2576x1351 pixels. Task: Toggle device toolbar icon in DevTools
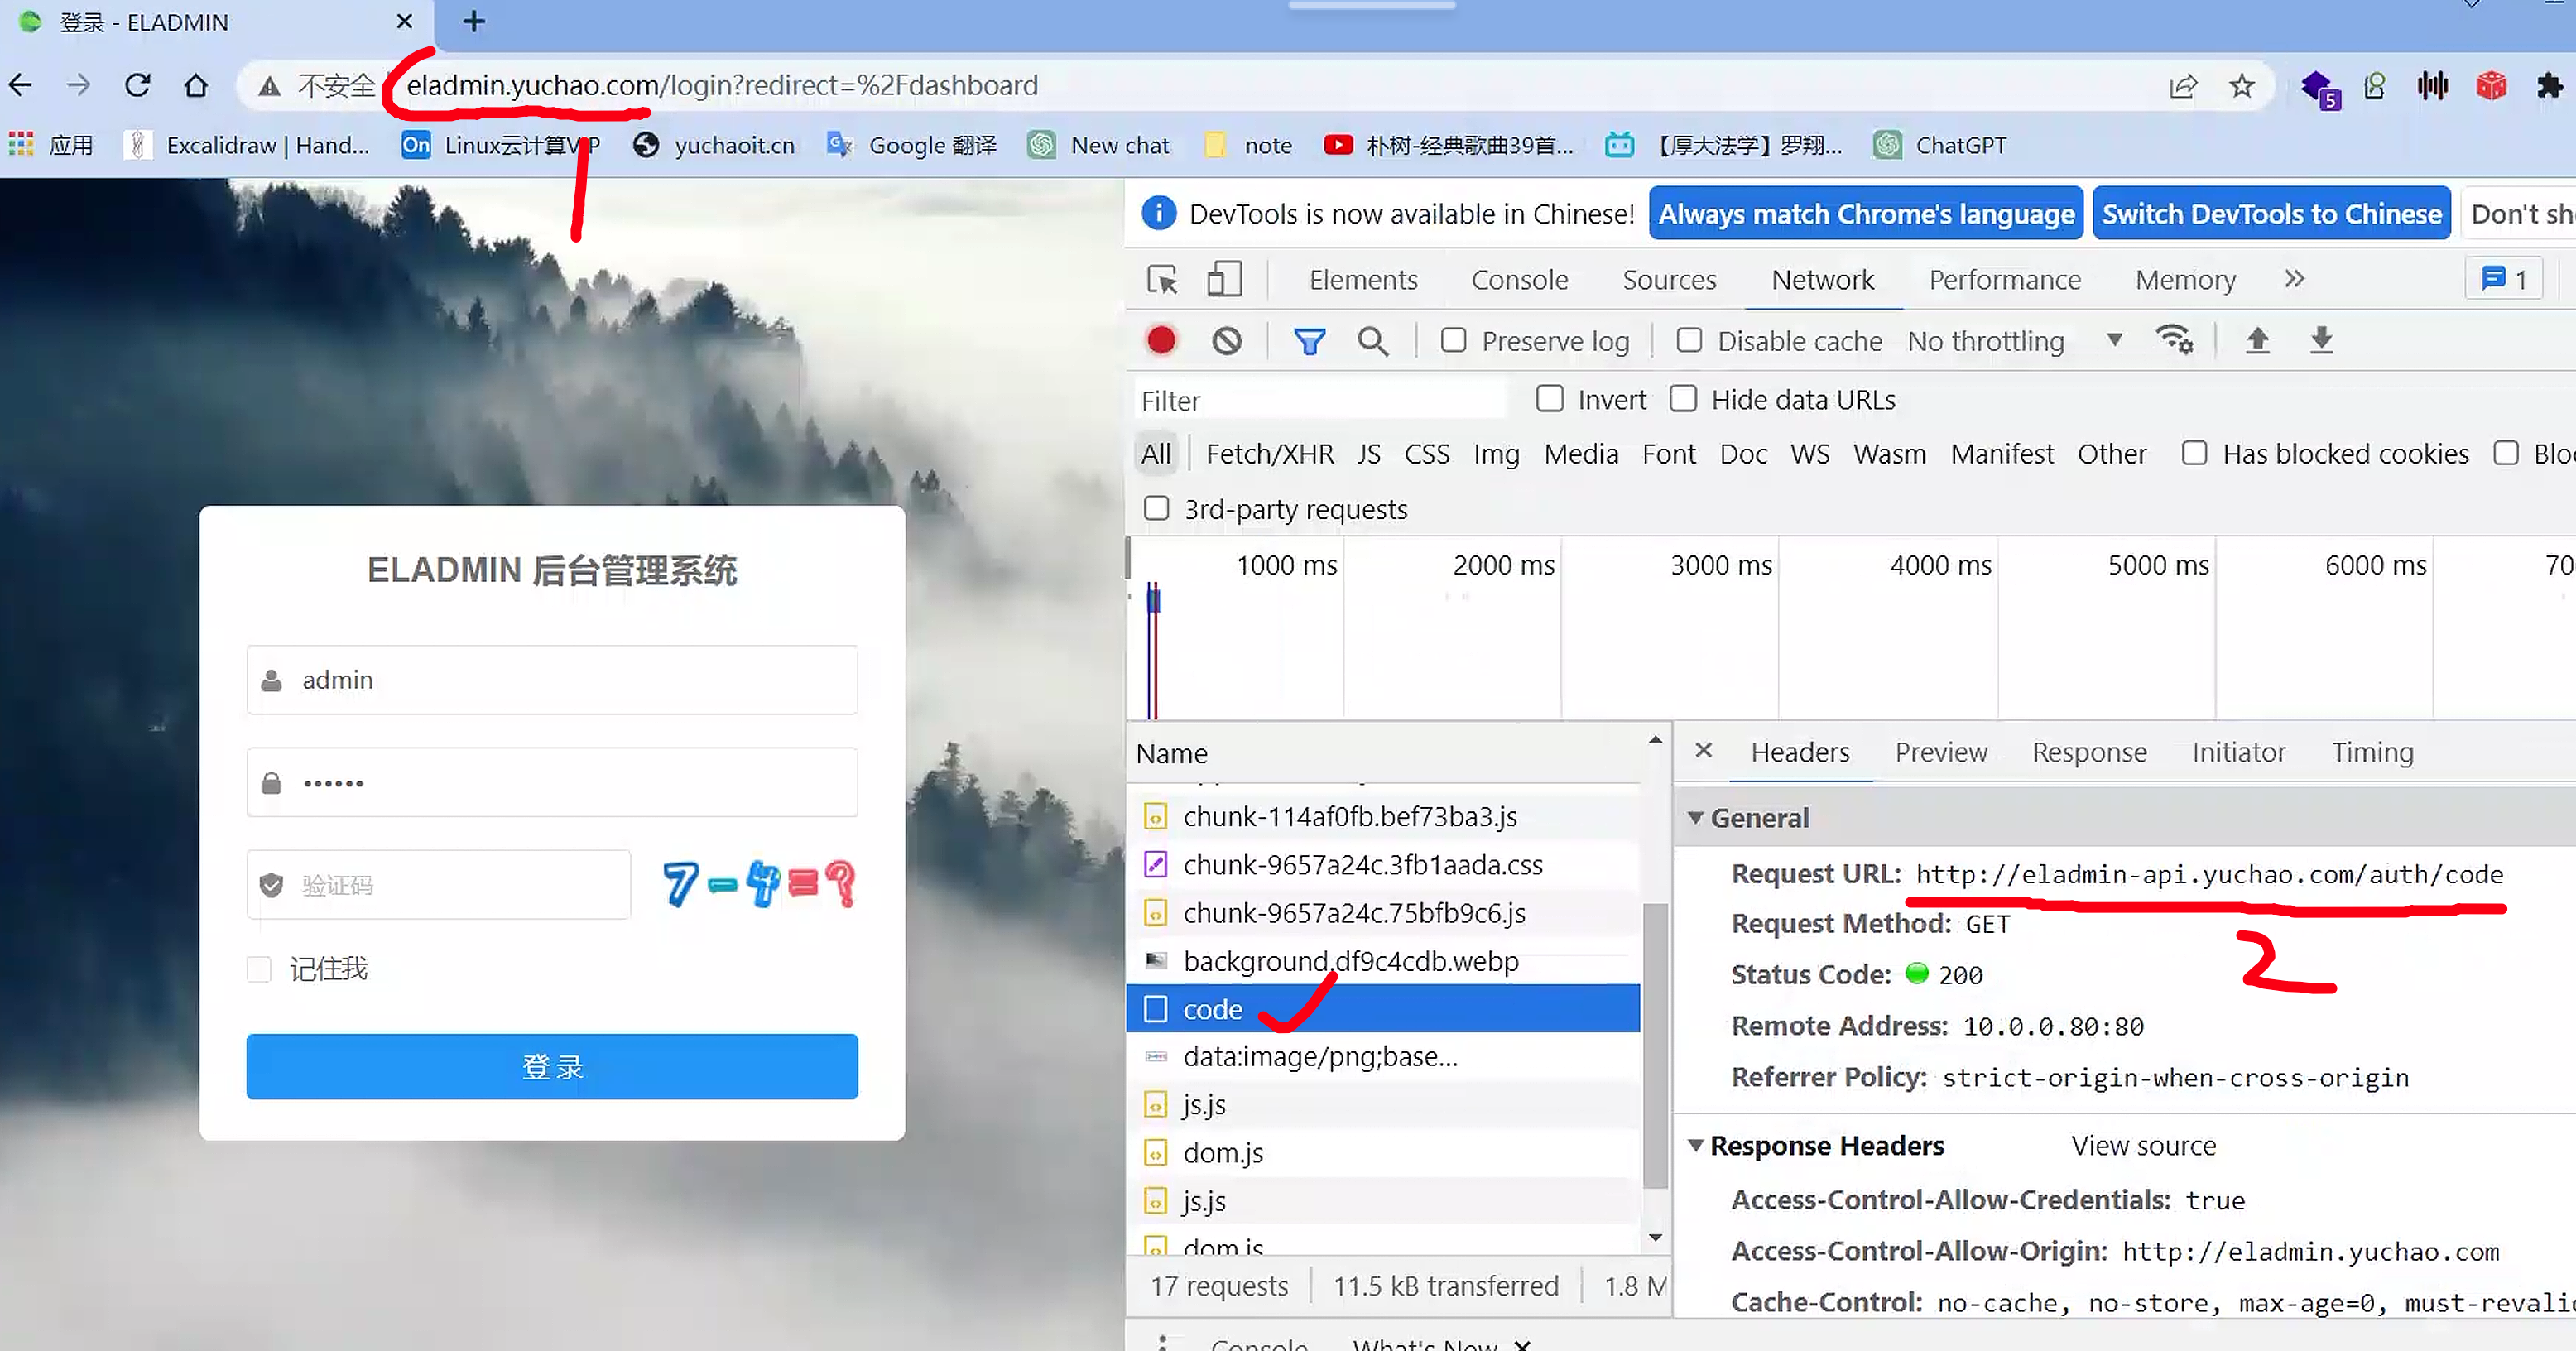[x=1224, y=279]
